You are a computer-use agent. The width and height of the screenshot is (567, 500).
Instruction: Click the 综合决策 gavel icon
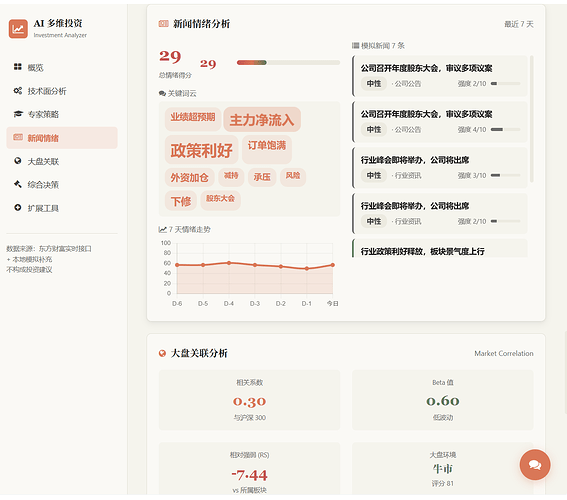tap(18, 184)
